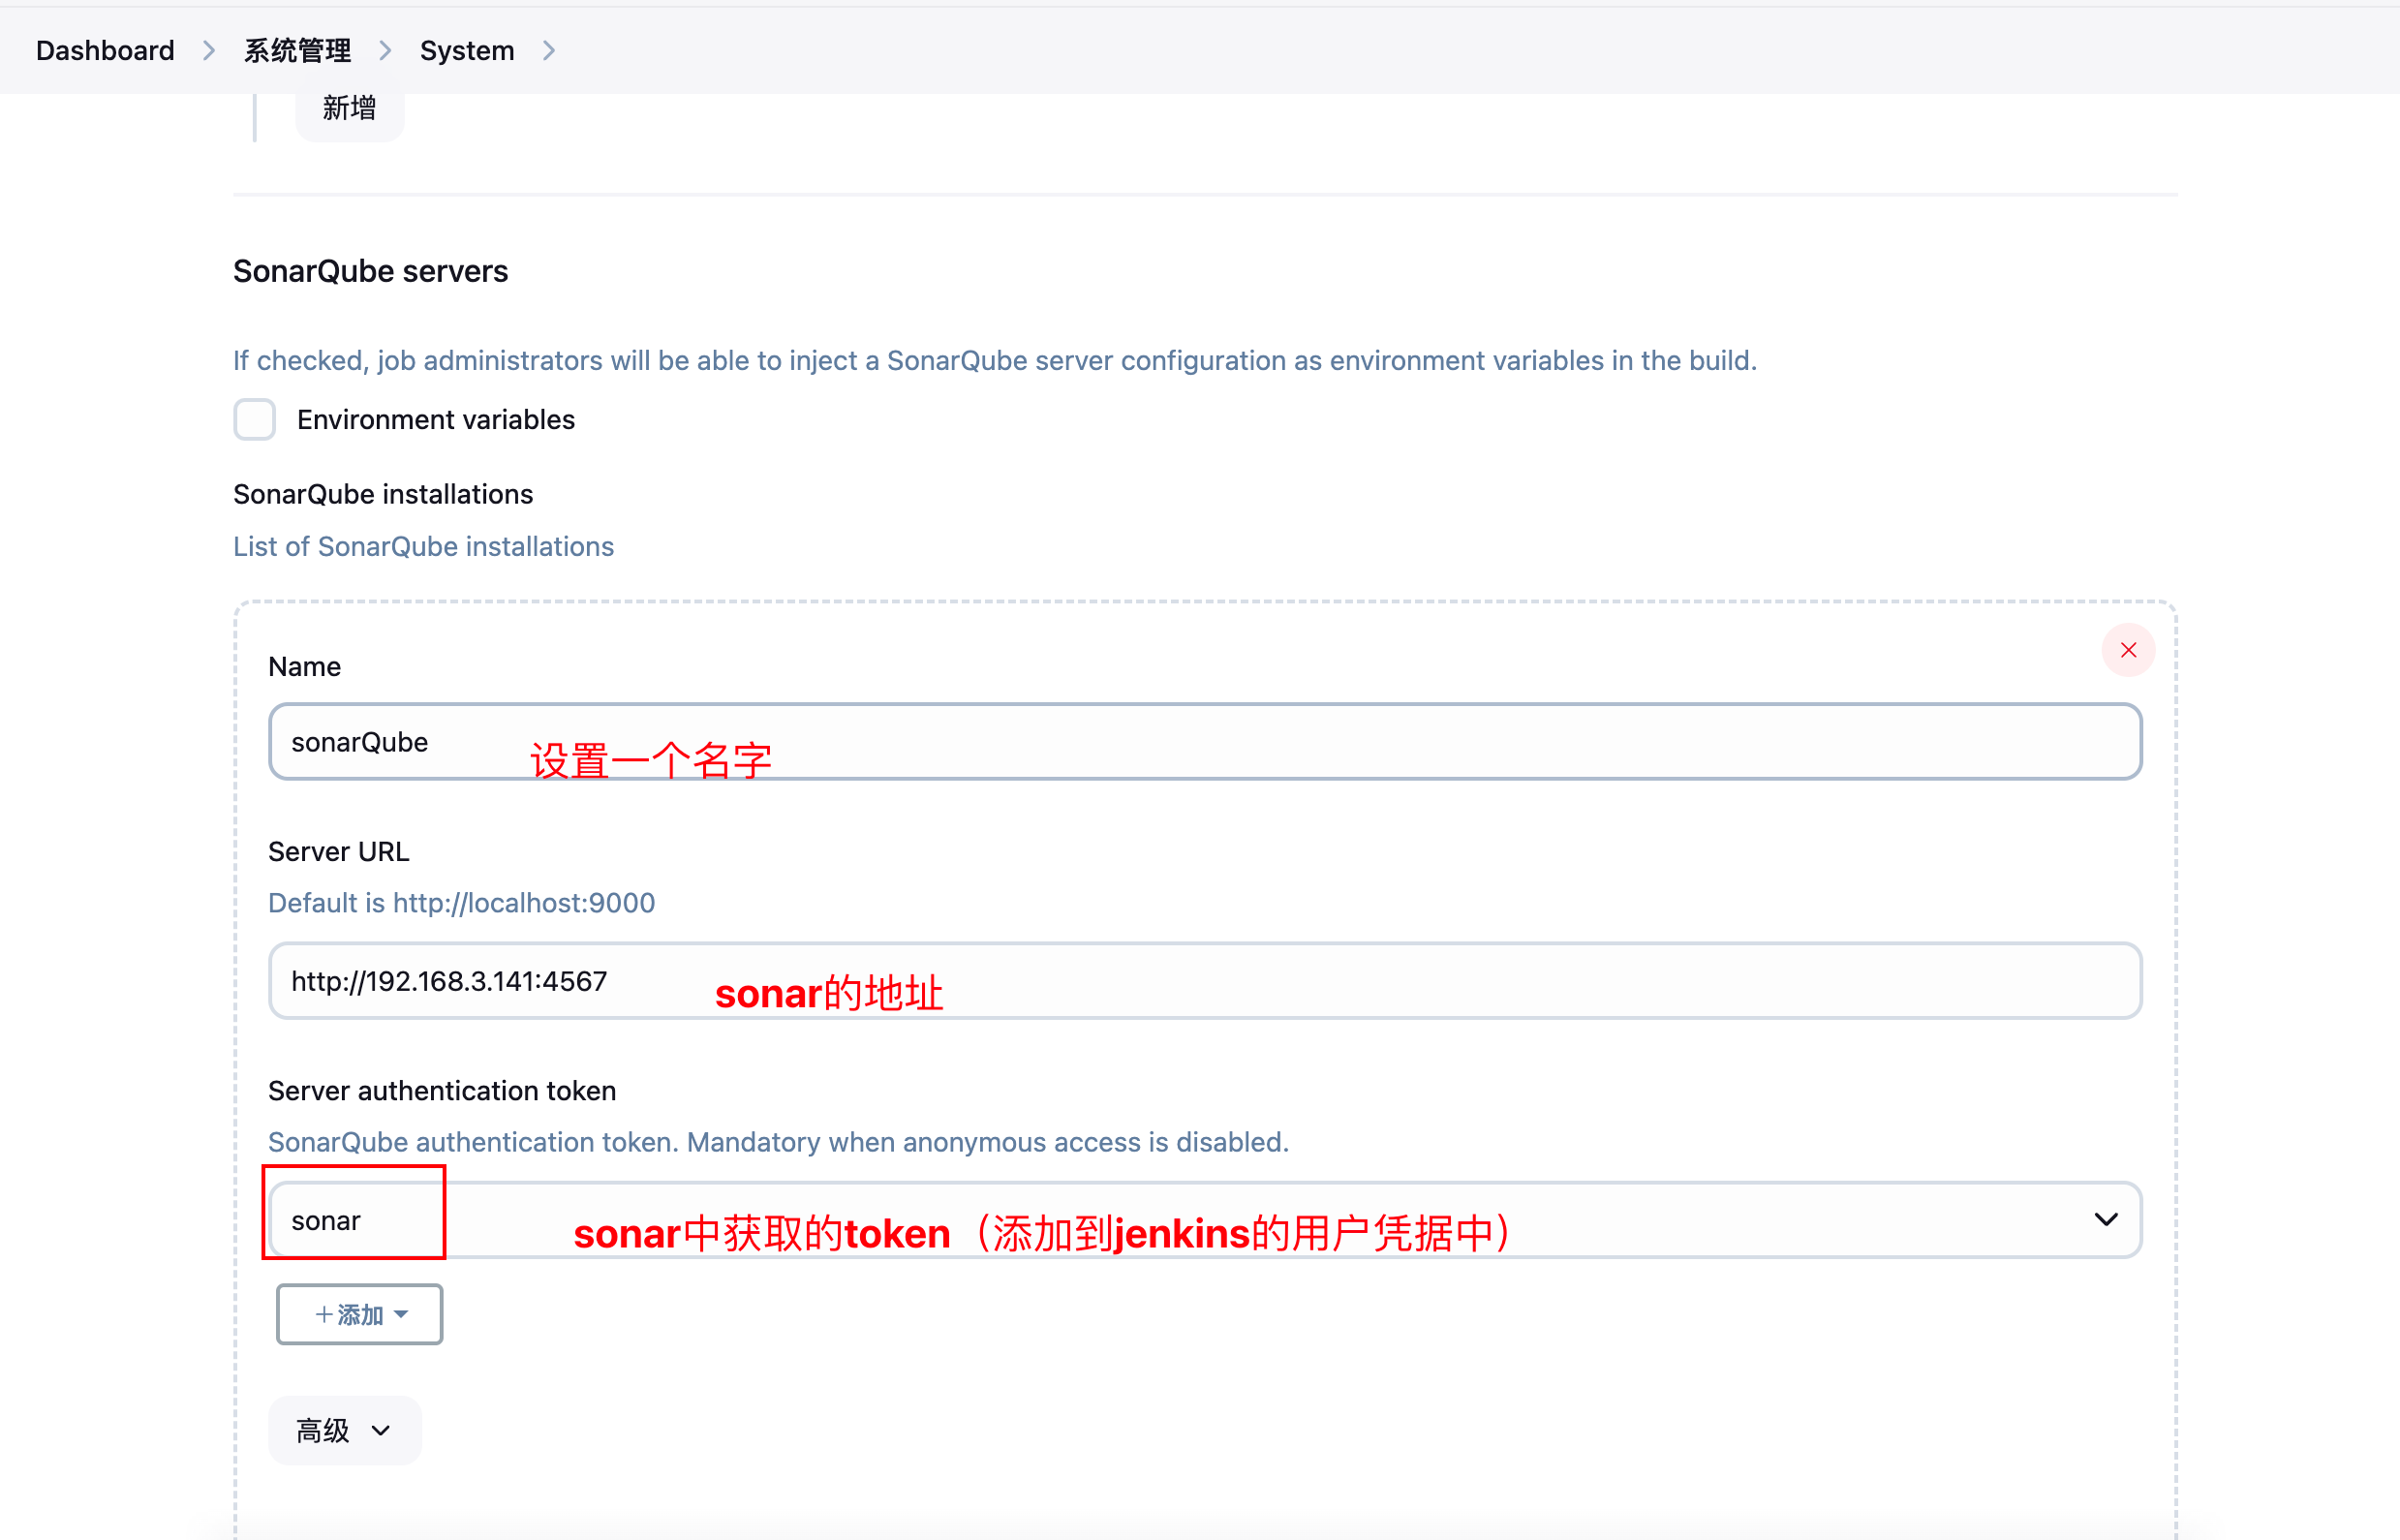Screen dimensions: 2400x1540
Task: Click the 新增 button
Action: pos(350,108)
